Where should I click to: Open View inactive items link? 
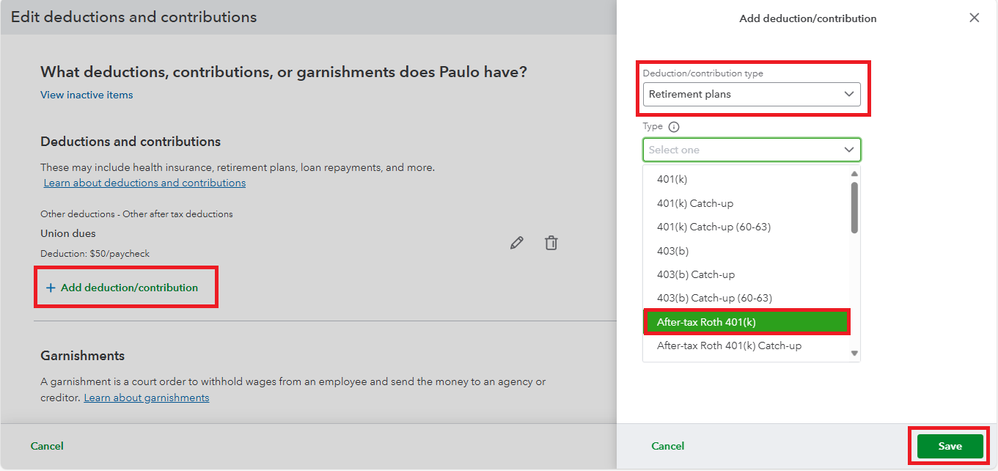[86, 95]
